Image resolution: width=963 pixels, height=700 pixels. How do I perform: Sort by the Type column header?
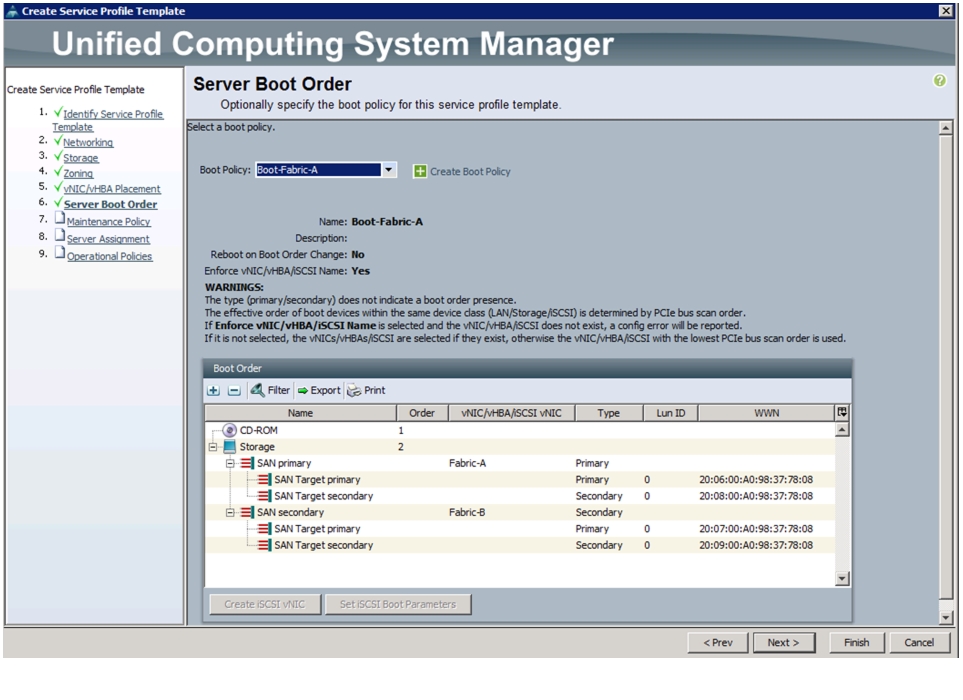pyautogui.click(x=609, y=413)
